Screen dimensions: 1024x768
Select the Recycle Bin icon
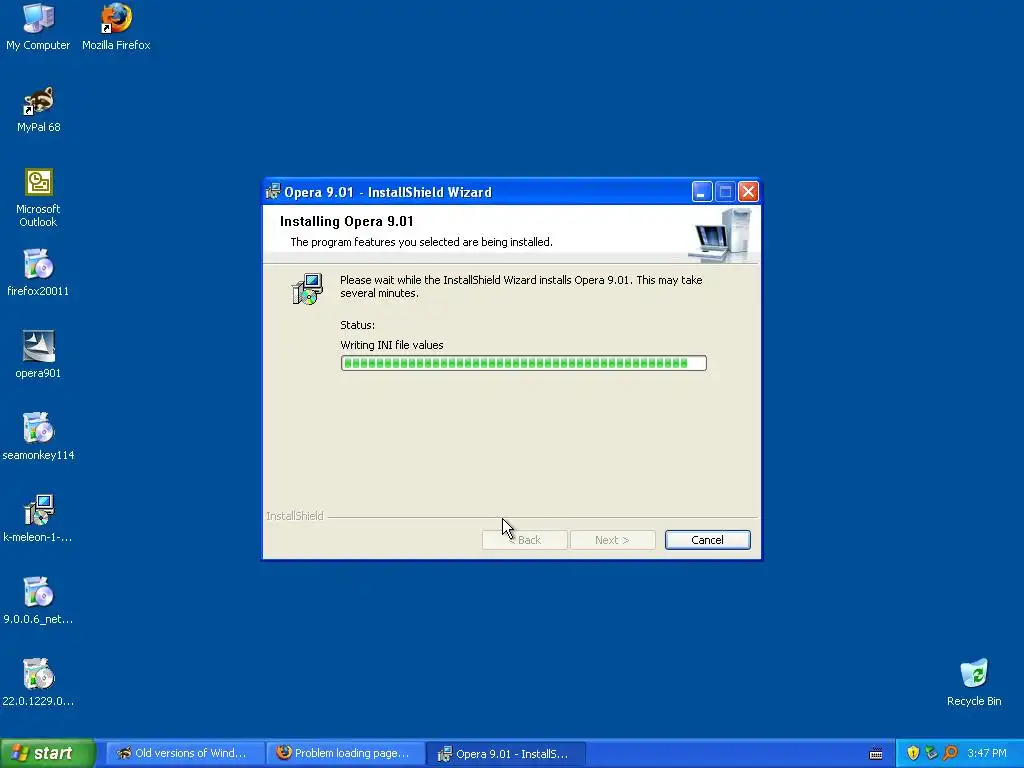(974, 683)
